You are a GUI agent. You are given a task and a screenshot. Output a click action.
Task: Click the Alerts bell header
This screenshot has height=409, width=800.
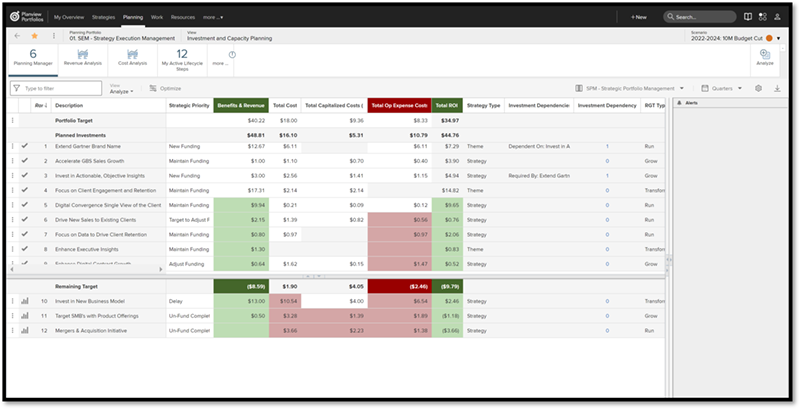(x=688, y=103)
